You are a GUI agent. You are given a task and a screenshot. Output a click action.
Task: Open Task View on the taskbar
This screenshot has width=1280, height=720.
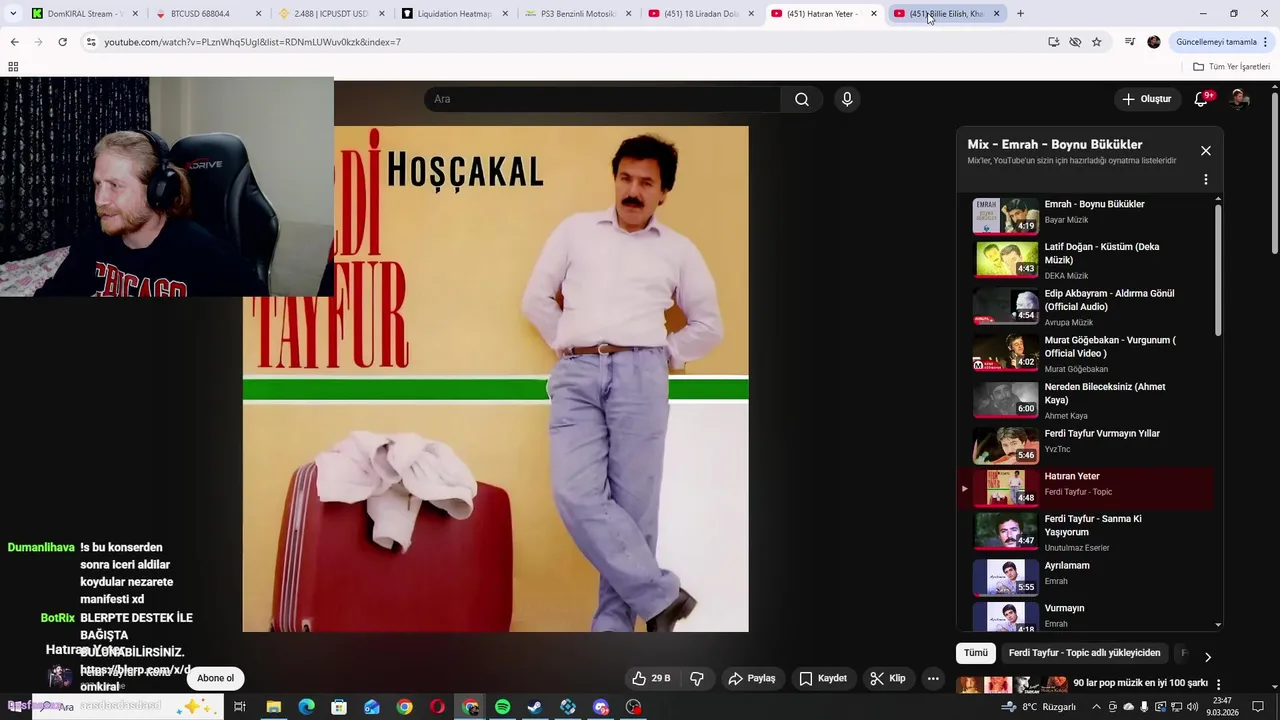240,707
